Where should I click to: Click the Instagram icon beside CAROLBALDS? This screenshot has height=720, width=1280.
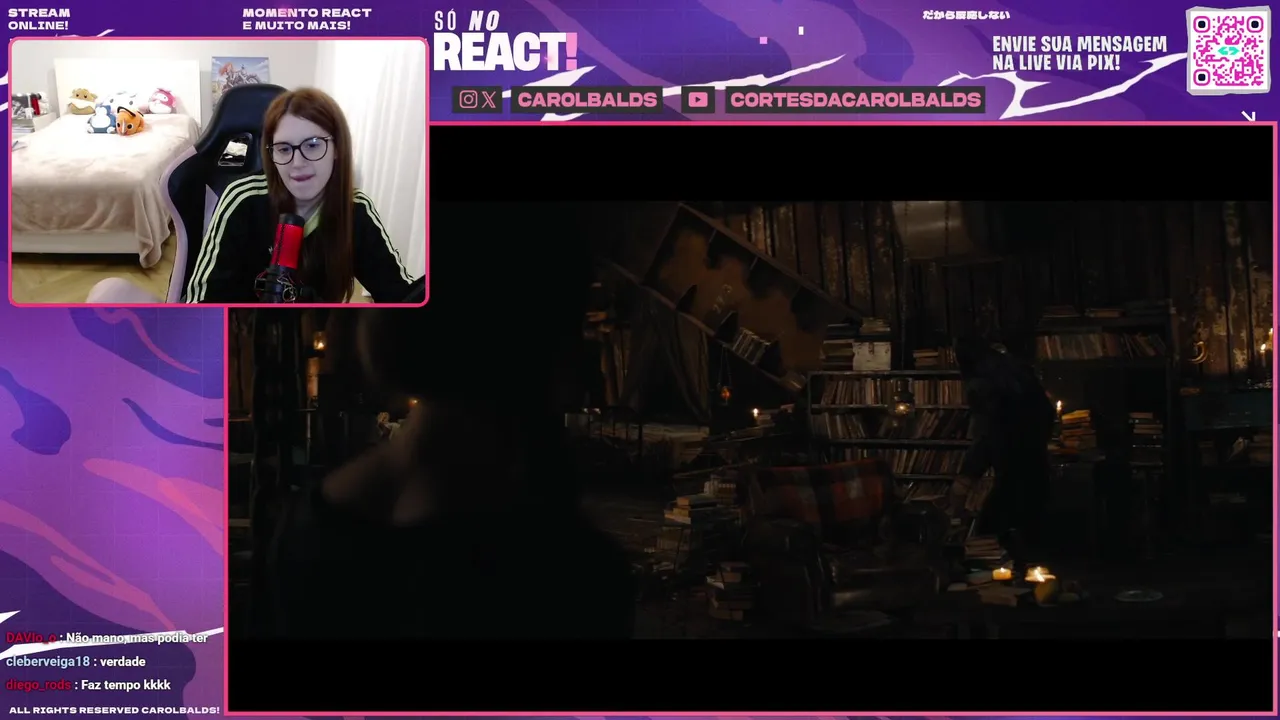[468, 99]
